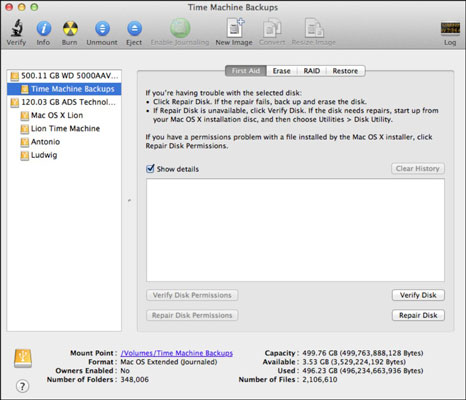Click the help question mark button

22,386
